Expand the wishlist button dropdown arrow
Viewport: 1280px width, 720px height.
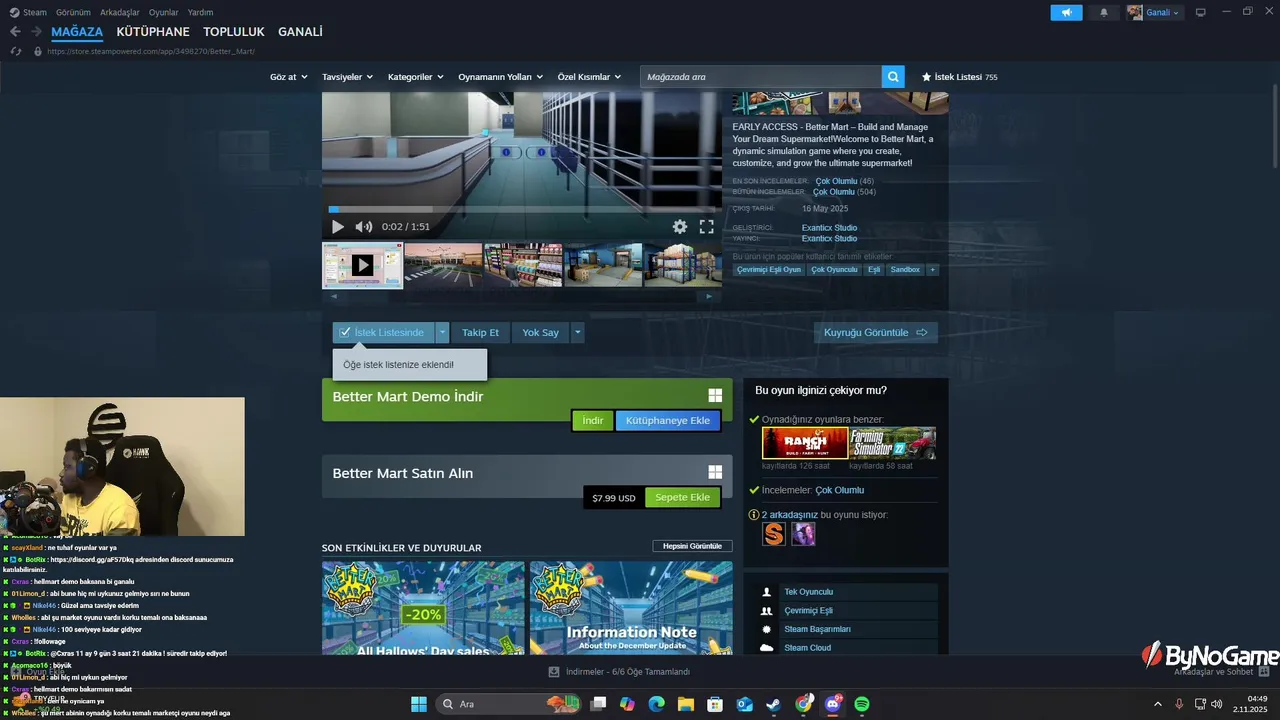[443, 332]
